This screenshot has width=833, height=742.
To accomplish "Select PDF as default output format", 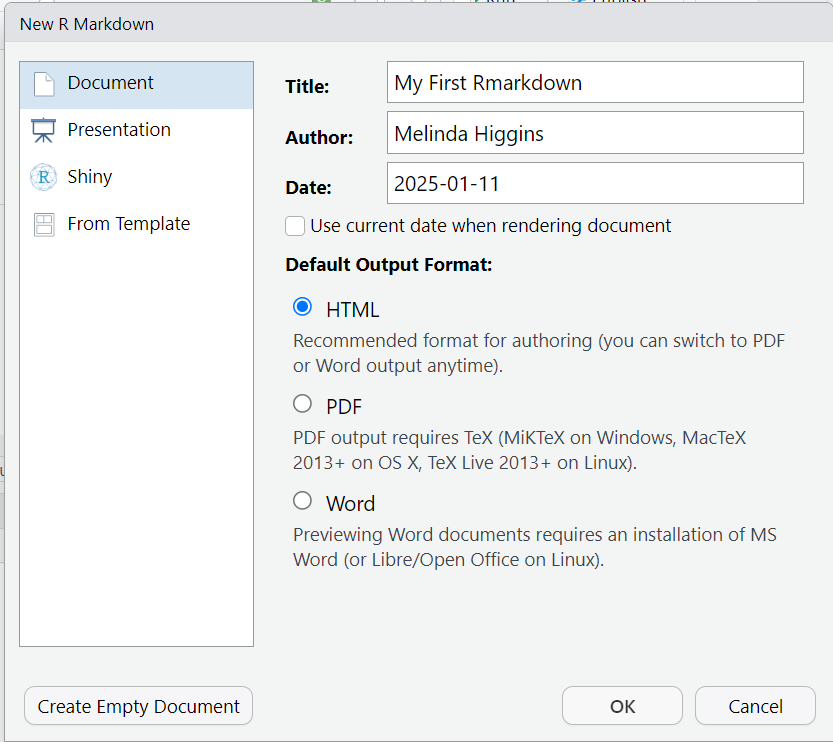I will pyautogui.click(x=302, y=404).
